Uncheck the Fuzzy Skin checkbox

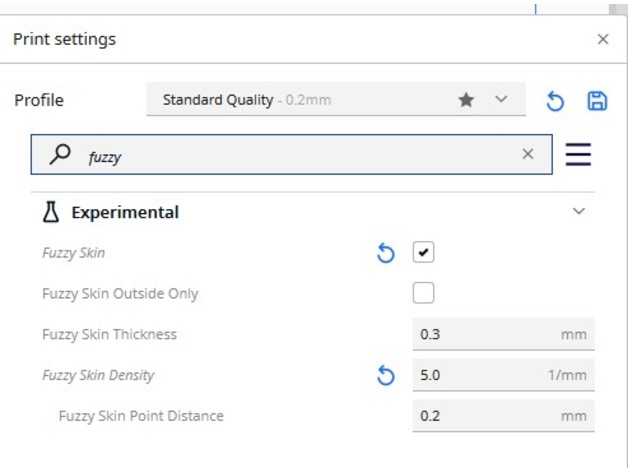[424, 253]
